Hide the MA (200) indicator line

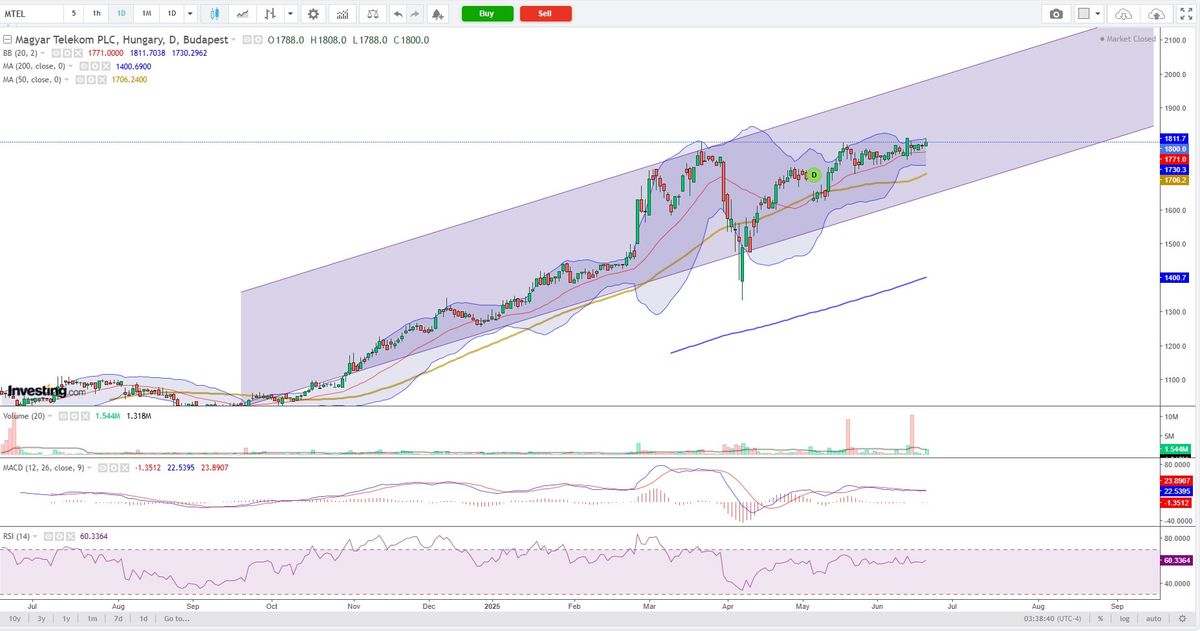[84, 66]
